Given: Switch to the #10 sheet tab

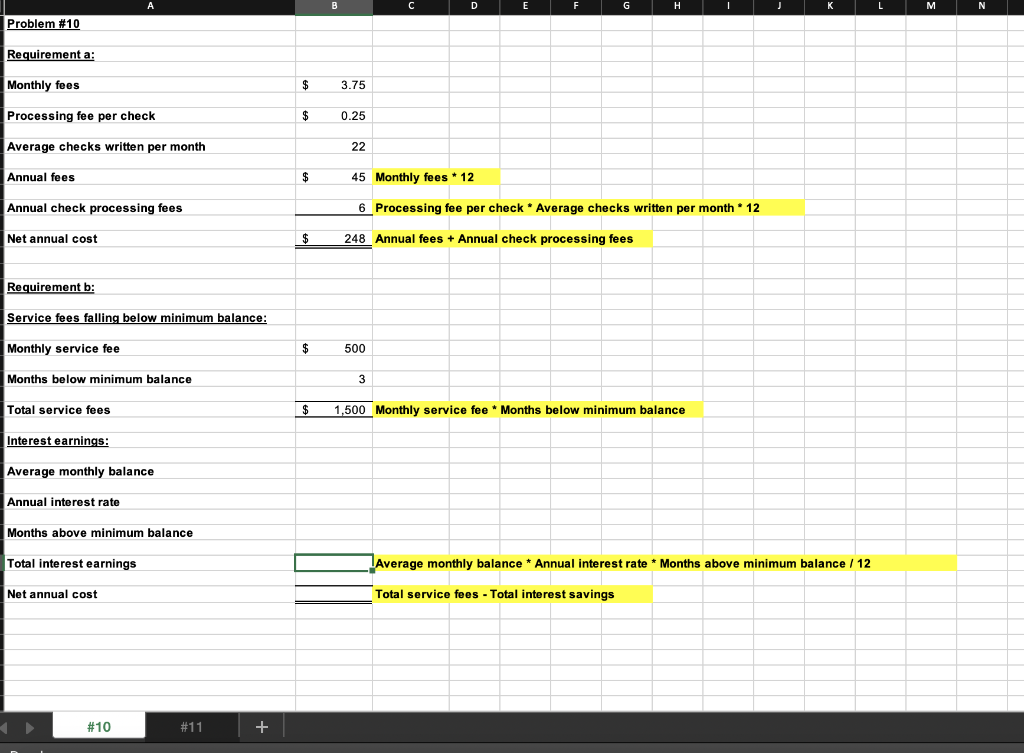Looking at the screenshot, I should pyautogui.click(x=99, y=726).
